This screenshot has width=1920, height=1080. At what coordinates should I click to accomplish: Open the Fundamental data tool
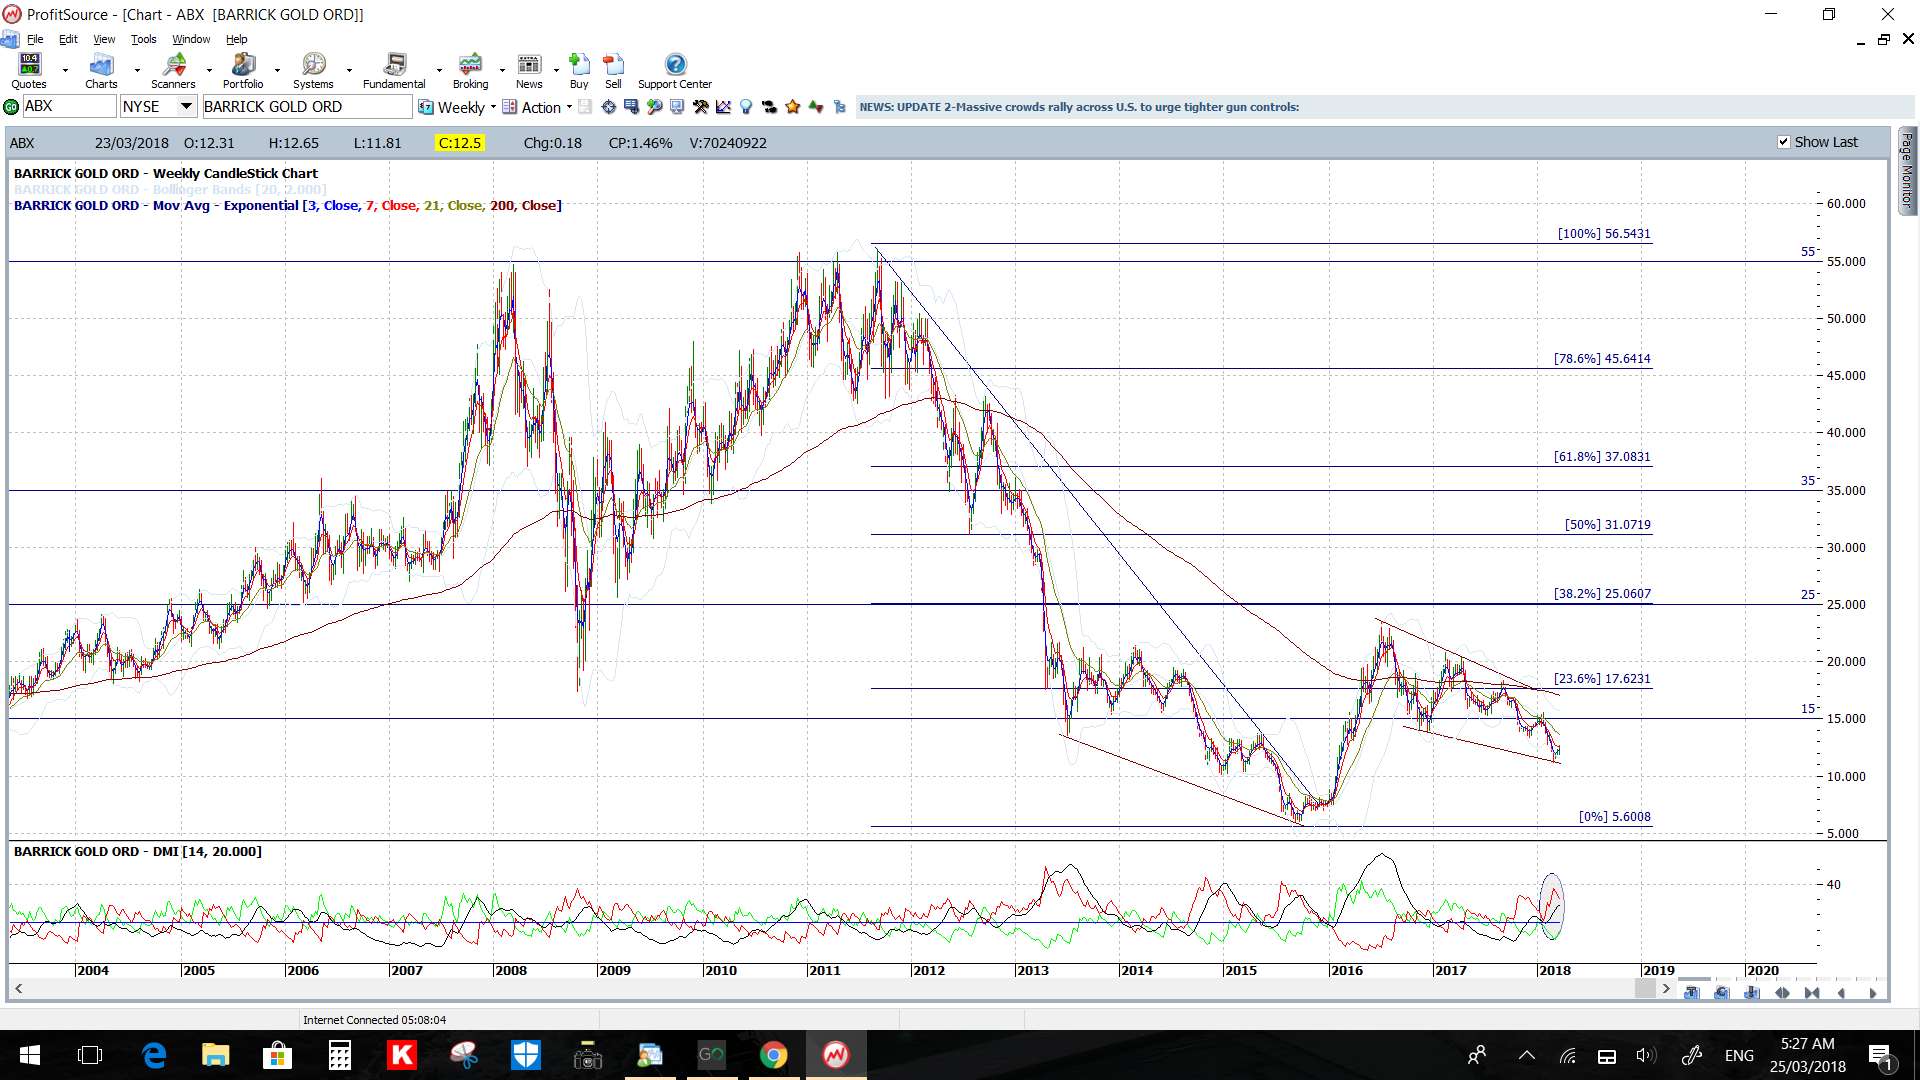pos(394,70)
